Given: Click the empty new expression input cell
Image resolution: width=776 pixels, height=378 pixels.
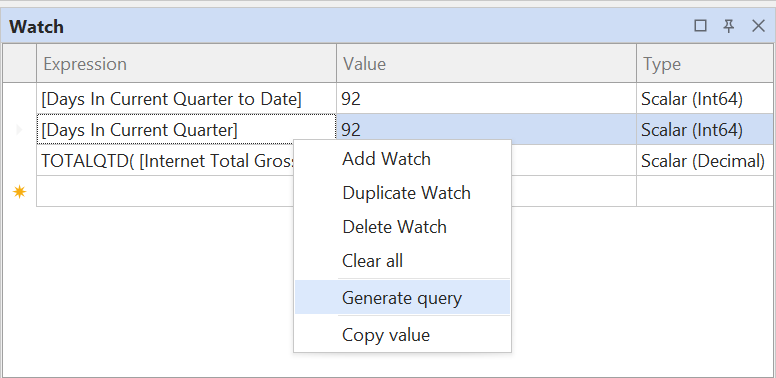Looking at the screenshot, I should tap(166, 191).
